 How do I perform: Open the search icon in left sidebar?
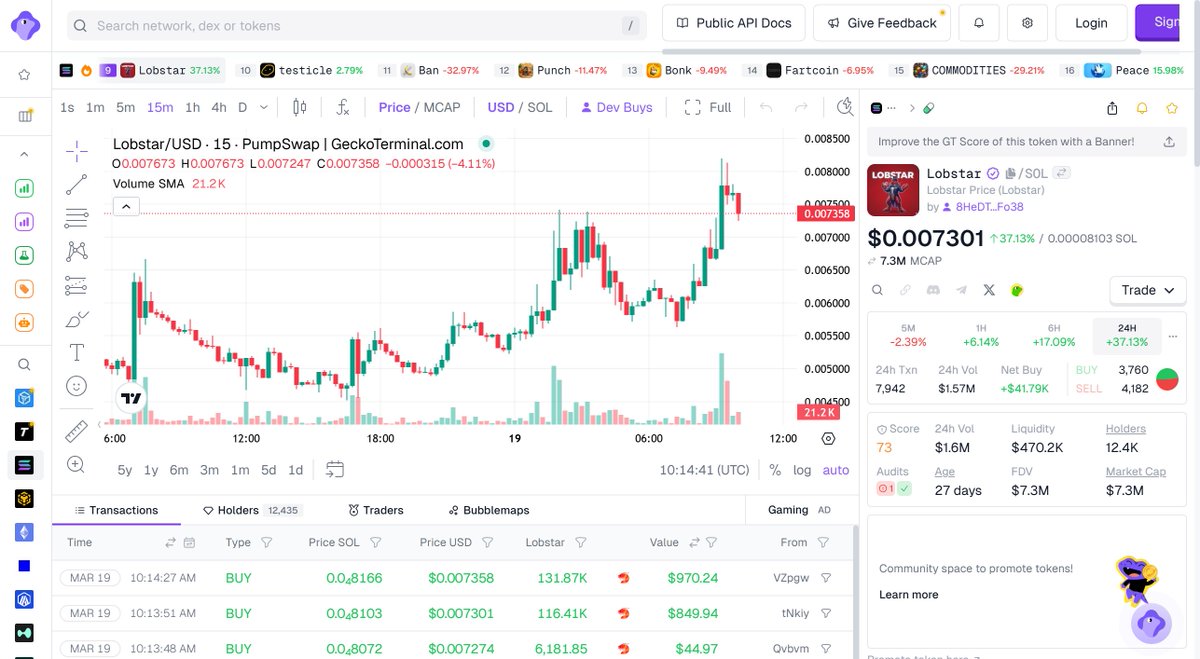tap(25, 365)
